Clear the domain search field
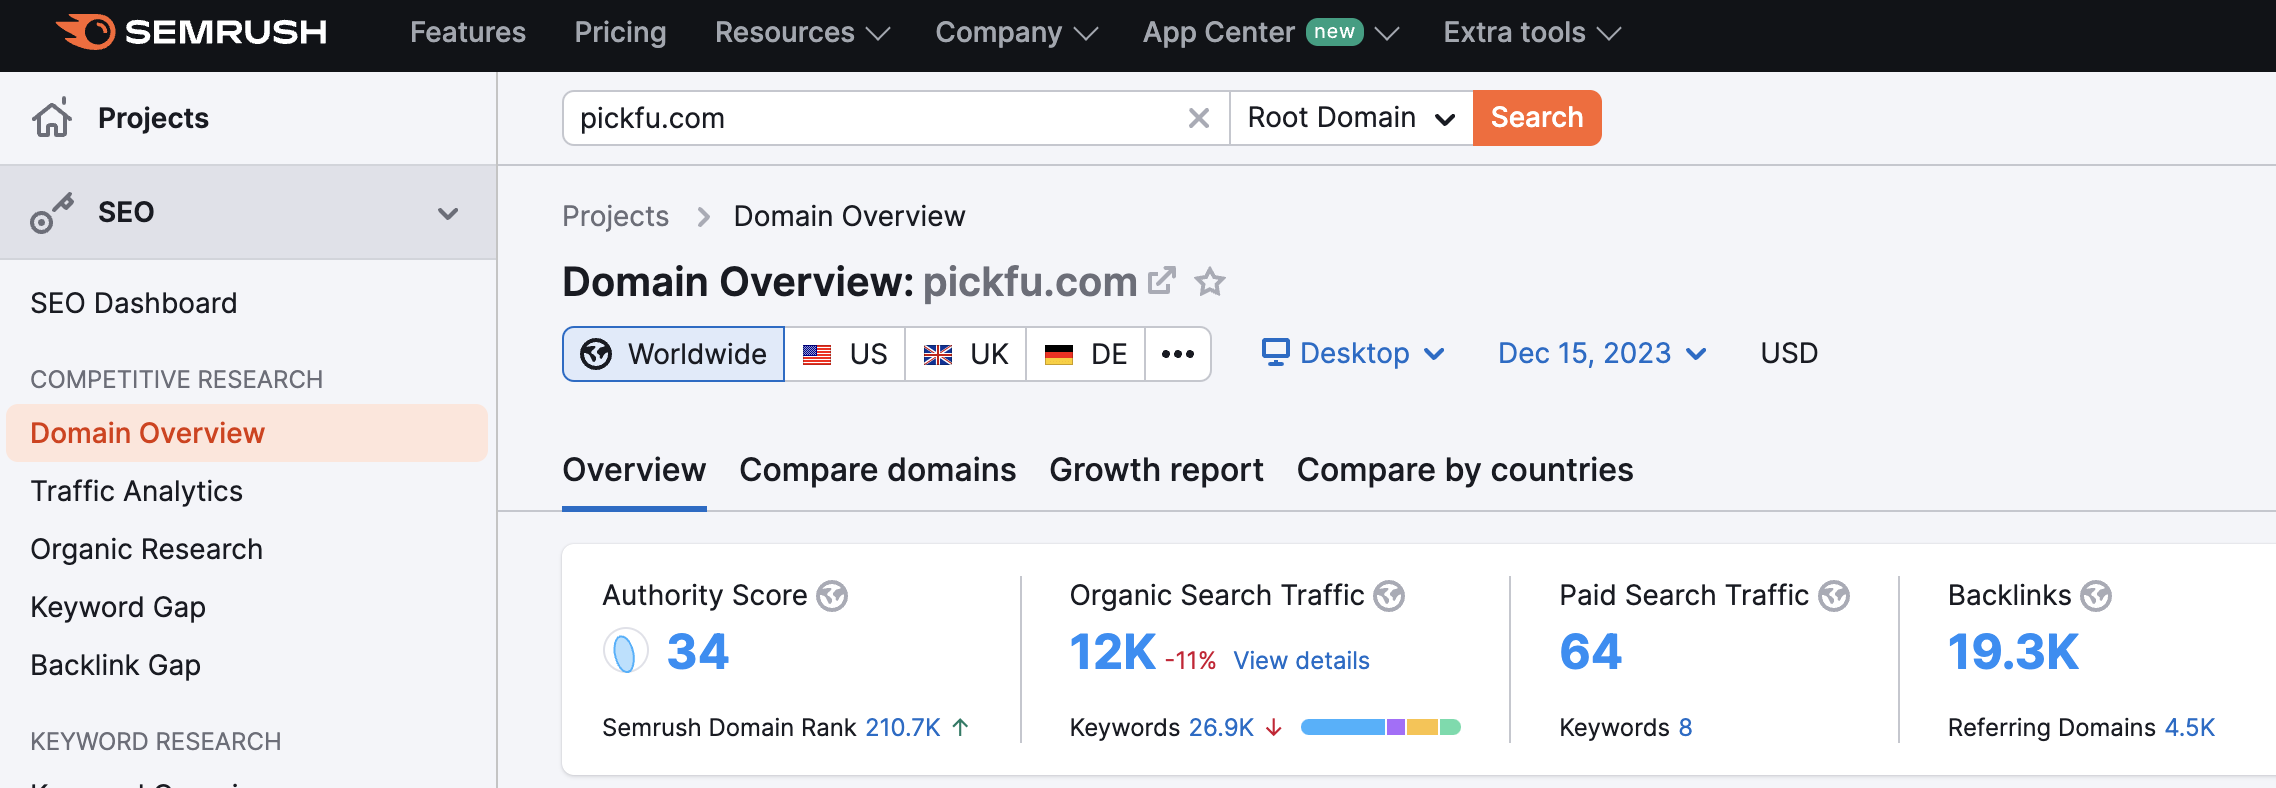 tap(1198, 118)
